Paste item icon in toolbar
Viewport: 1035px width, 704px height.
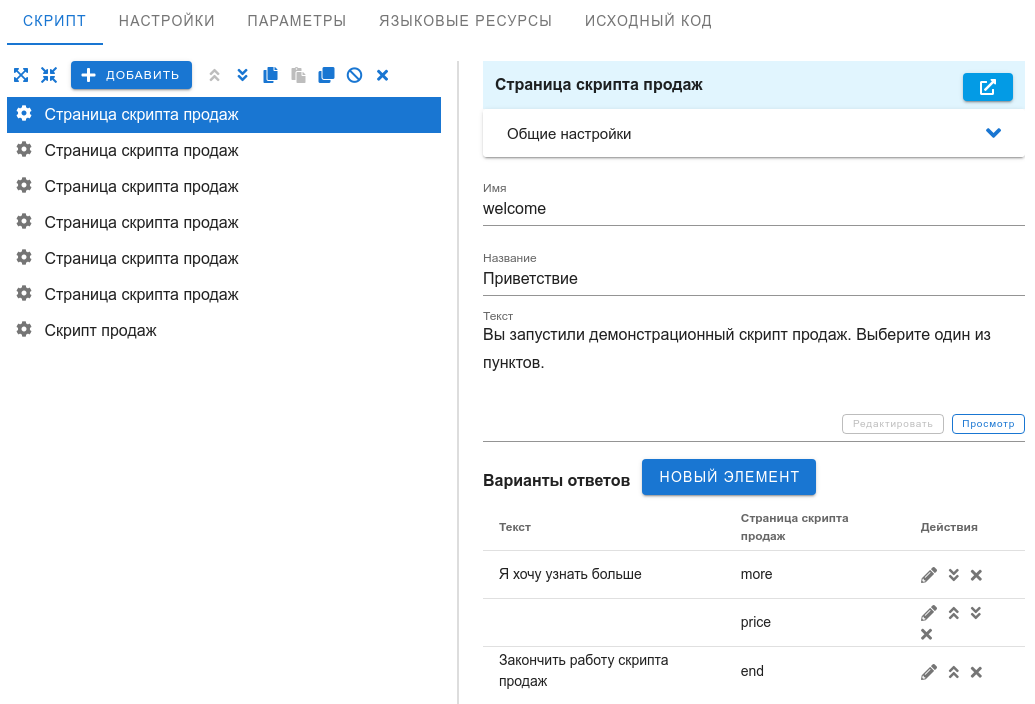(298, 75)
